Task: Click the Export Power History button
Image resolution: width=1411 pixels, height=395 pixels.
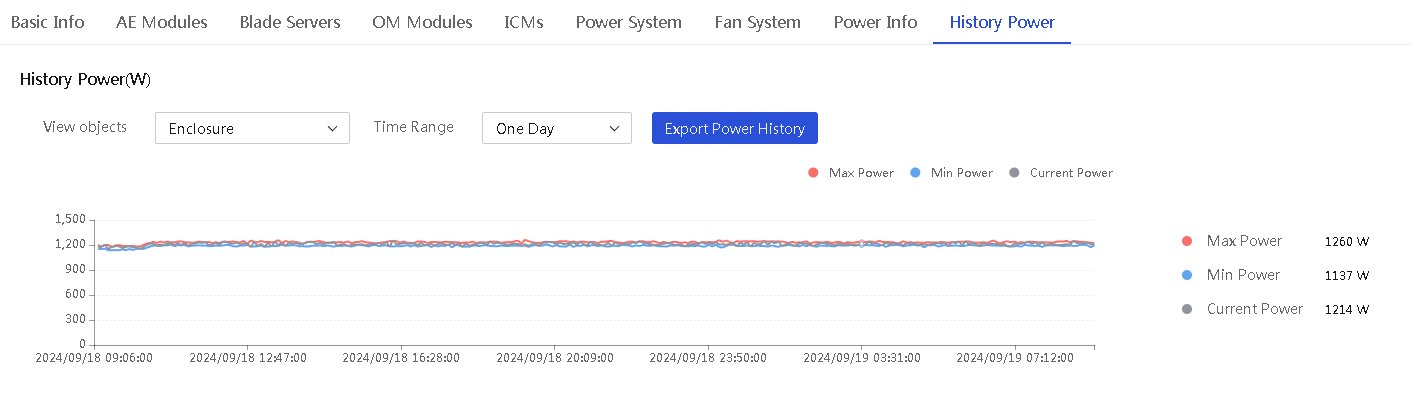Action: (735, 128)
